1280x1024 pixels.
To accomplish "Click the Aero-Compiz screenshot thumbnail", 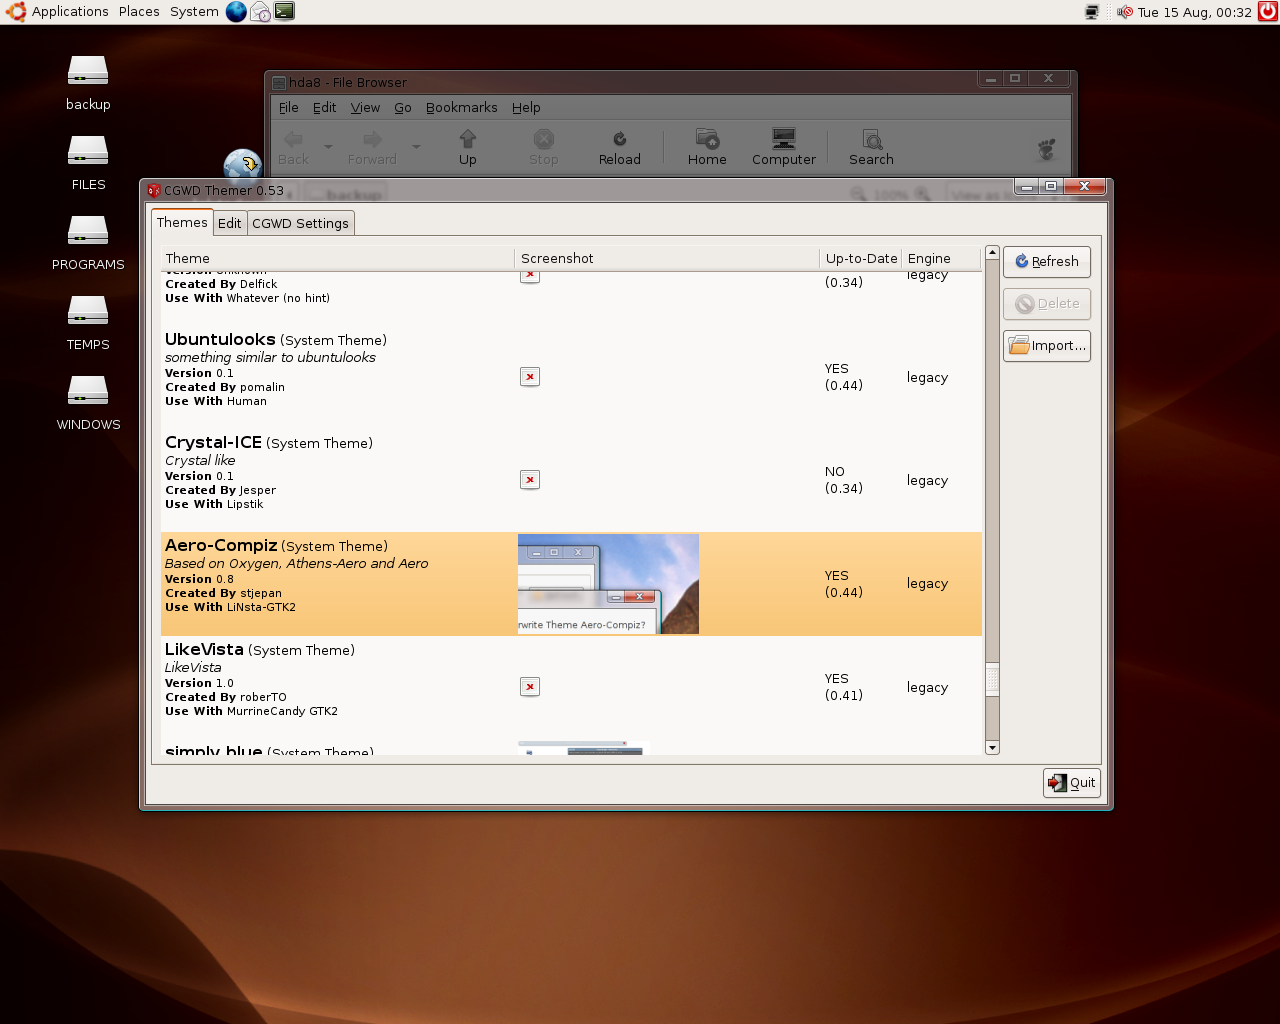I will click(x=608, y=584).
